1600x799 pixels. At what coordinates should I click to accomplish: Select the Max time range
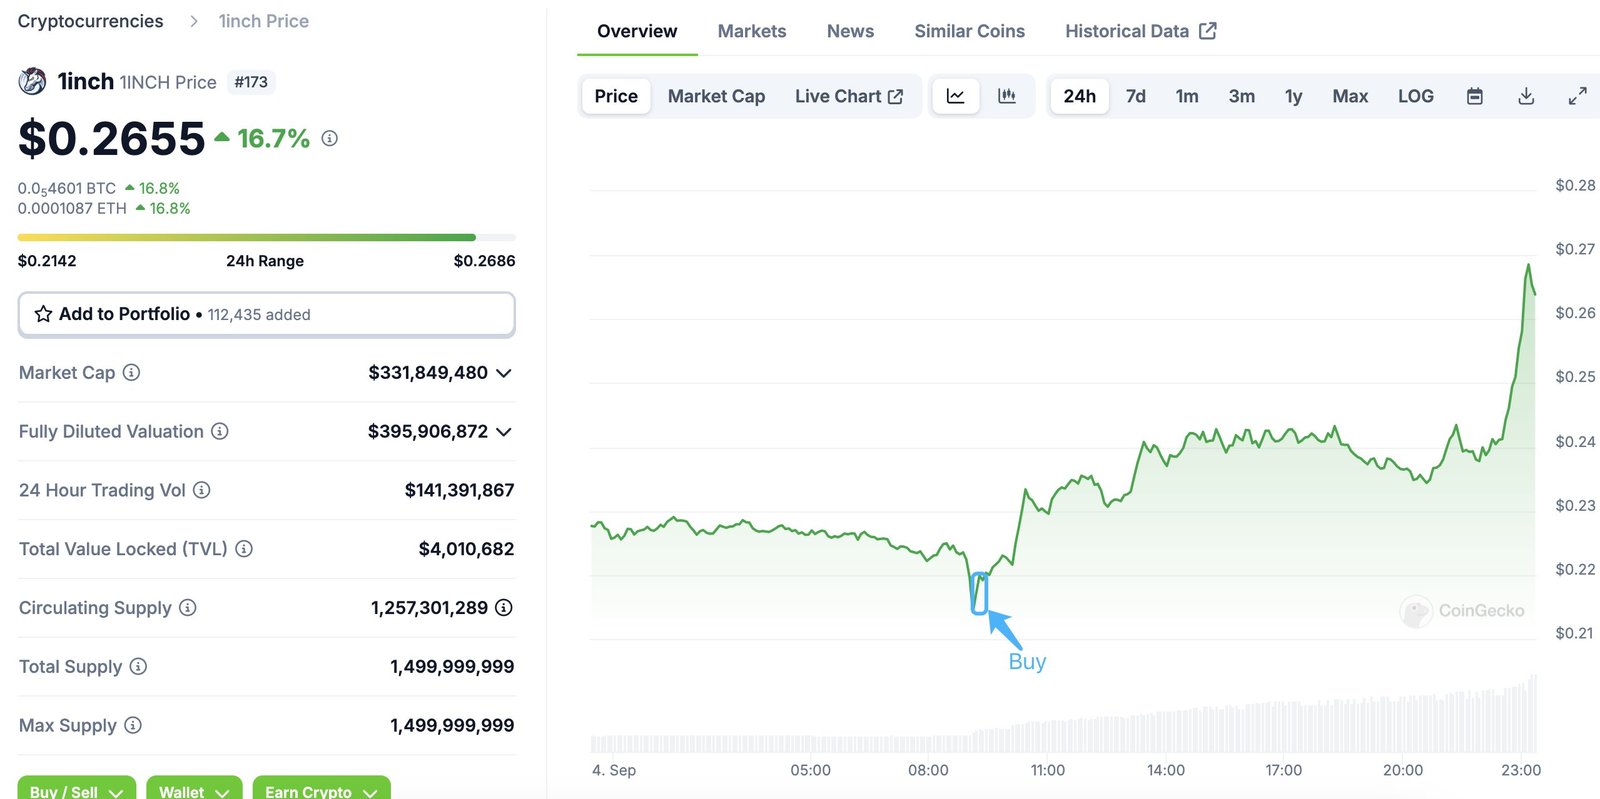tap(1350, 96)
